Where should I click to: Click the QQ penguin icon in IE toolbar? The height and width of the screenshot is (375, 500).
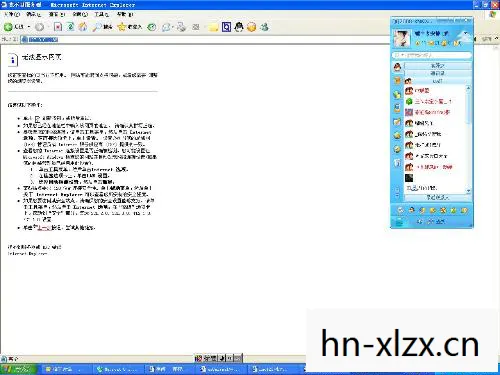tap(239, 27)
